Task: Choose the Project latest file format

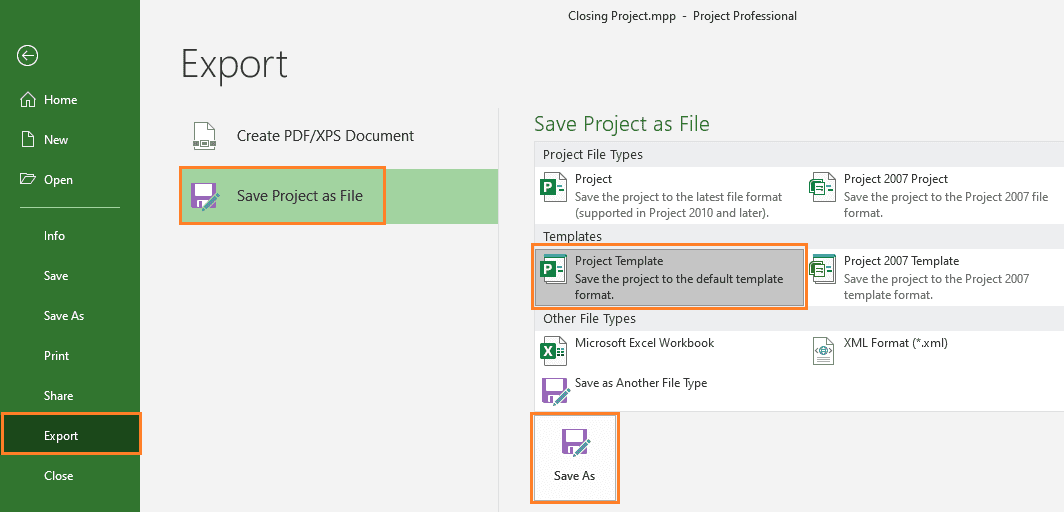Action: coord(669,195)
